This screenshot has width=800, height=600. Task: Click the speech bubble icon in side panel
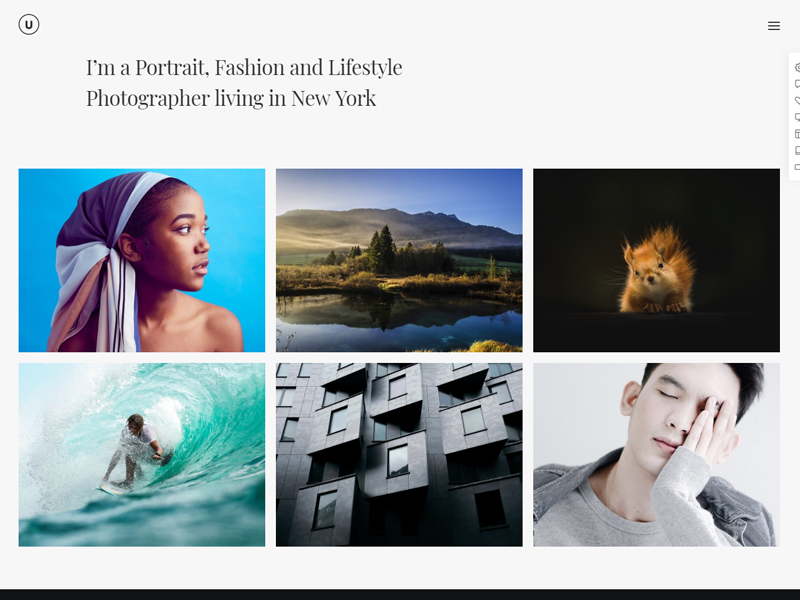coord(797,84)
